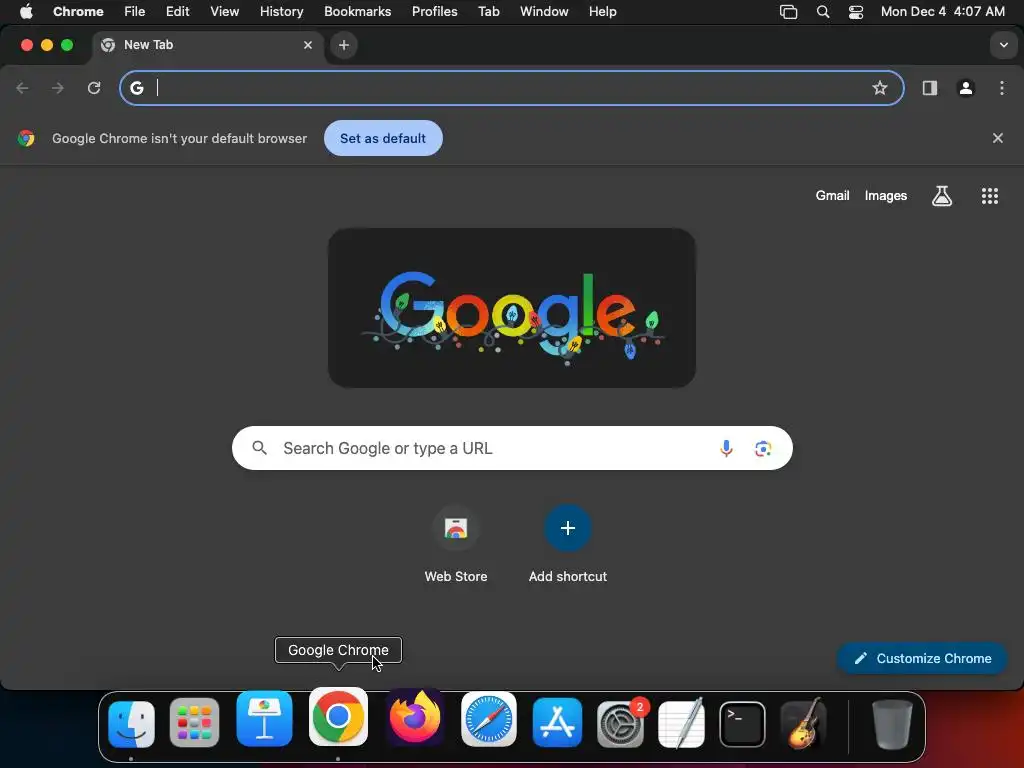Open the Profiles menu
The image size is (1024, 768).
(x=434, y=12)
